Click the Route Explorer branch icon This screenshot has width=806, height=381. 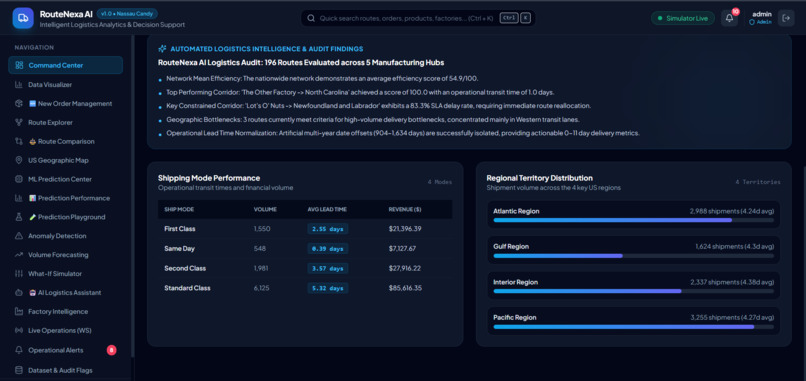coord(19,122)
